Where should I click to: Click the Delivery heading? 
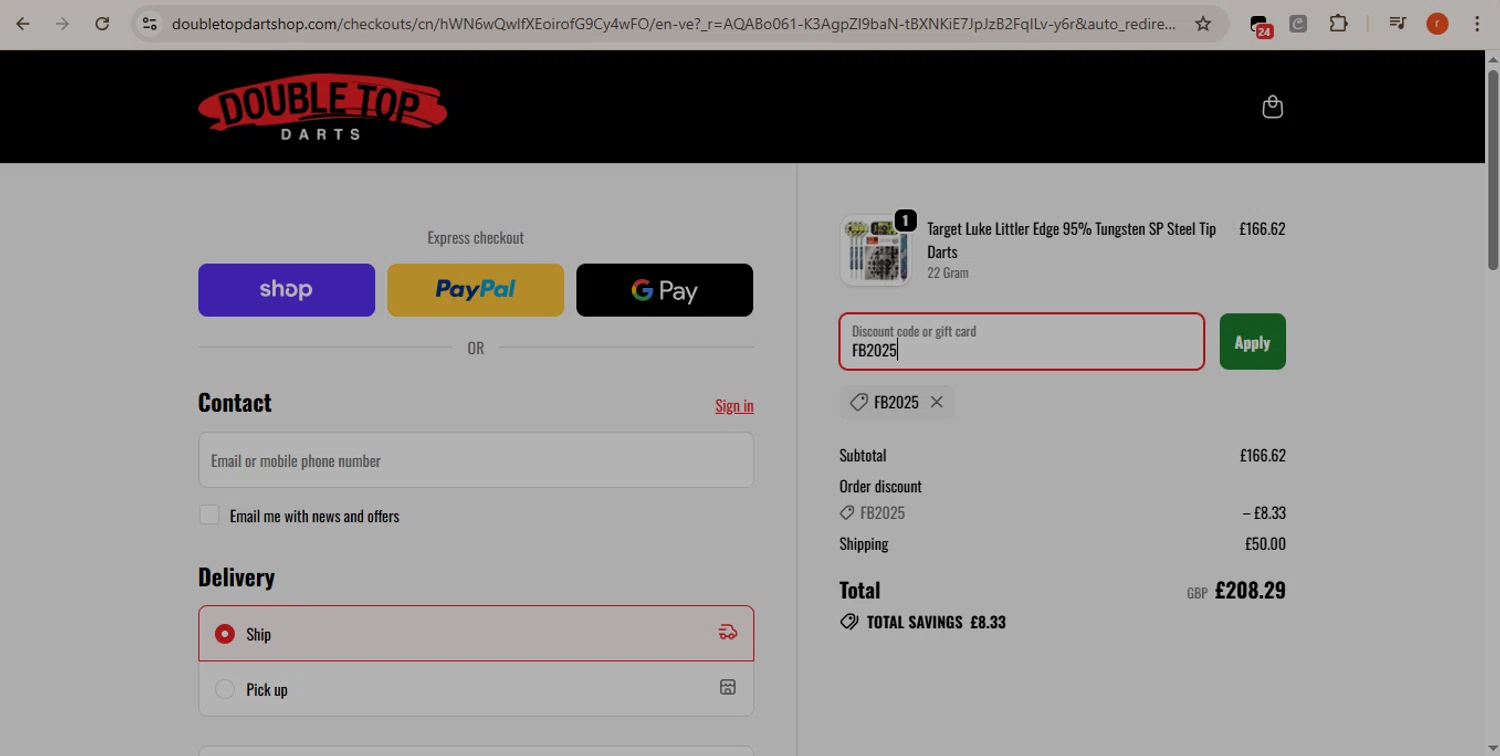coord(236,577)
